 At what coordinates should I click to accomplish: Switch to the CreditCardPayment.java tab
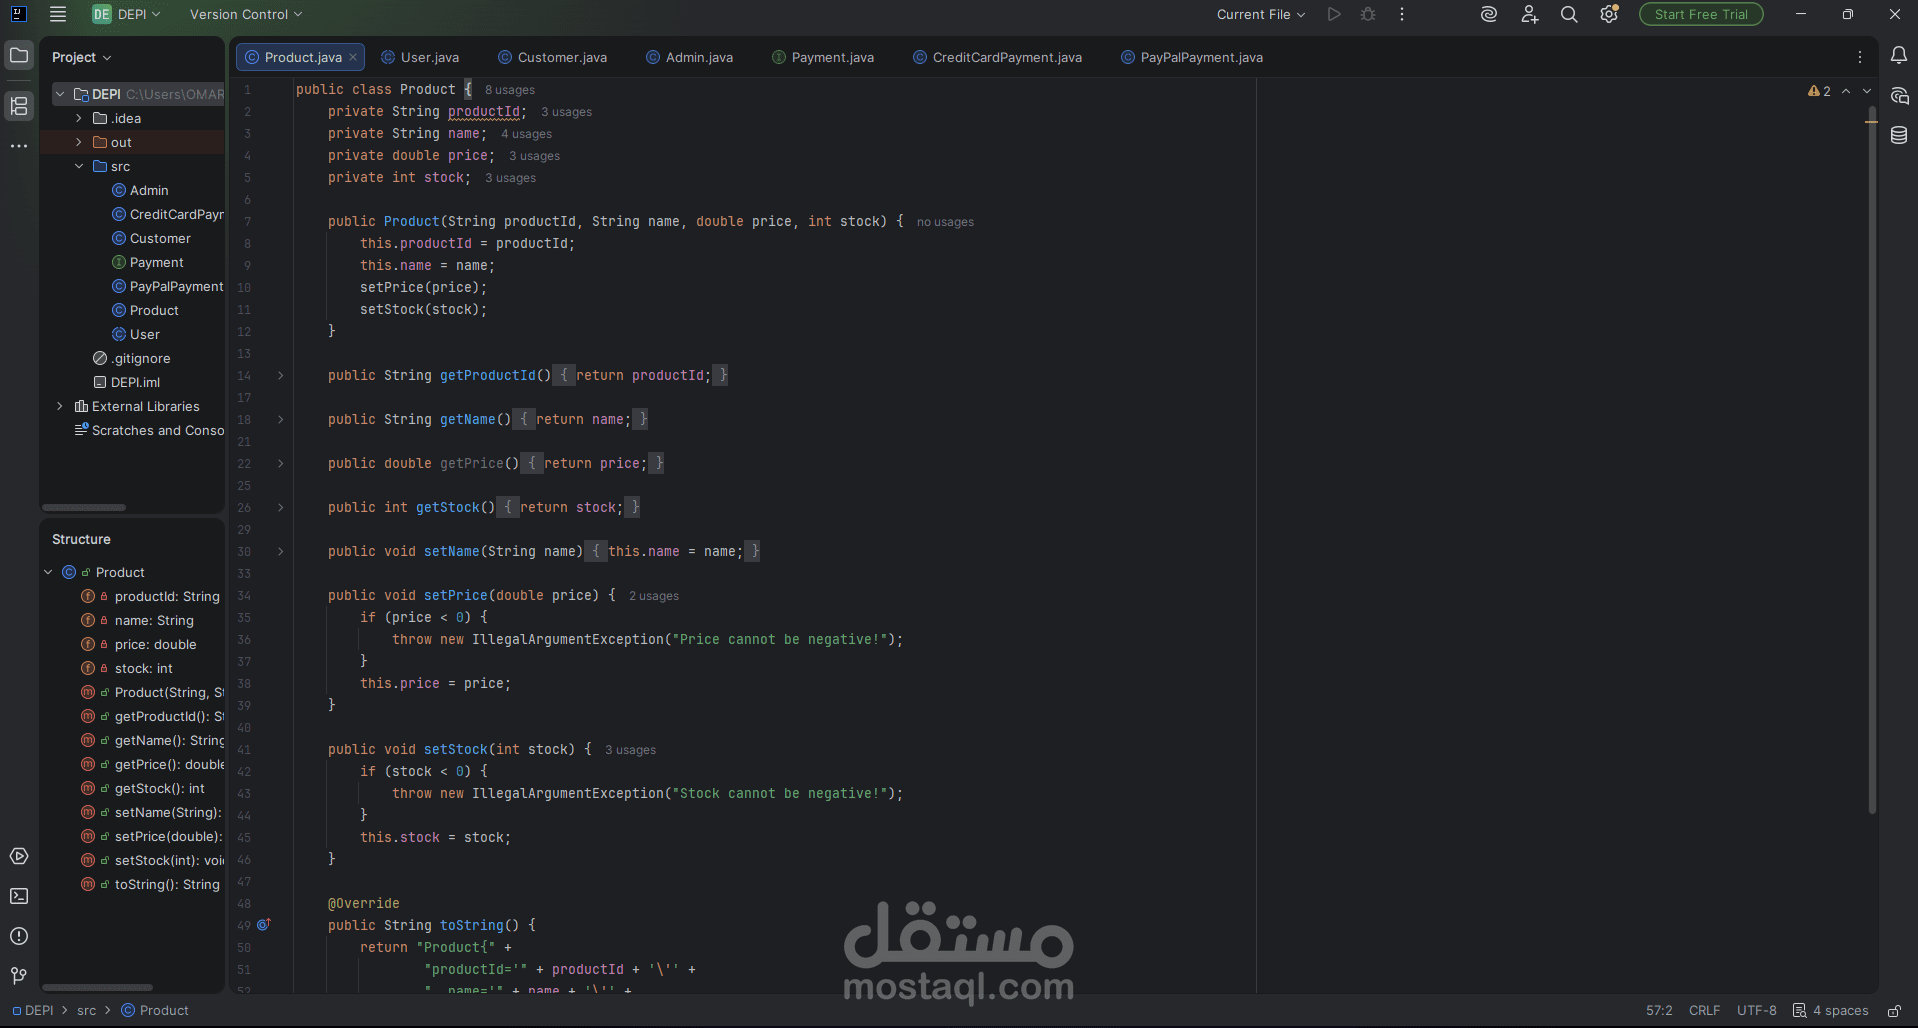(998, 57)
